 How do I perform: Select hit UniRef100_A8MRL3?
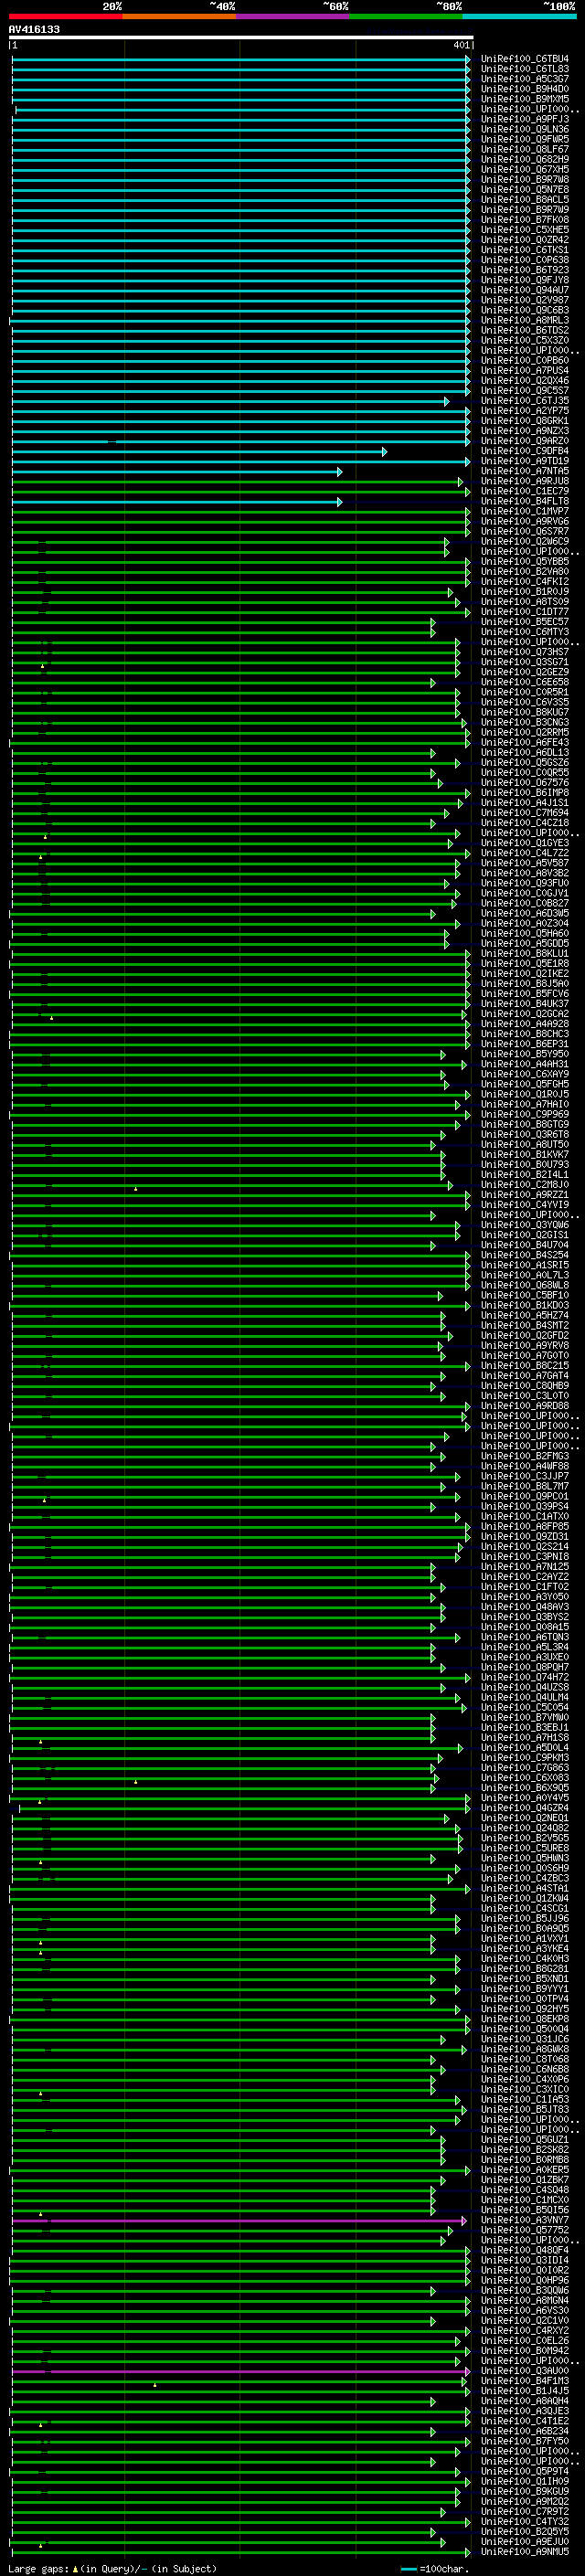click(x=524, y=320)
